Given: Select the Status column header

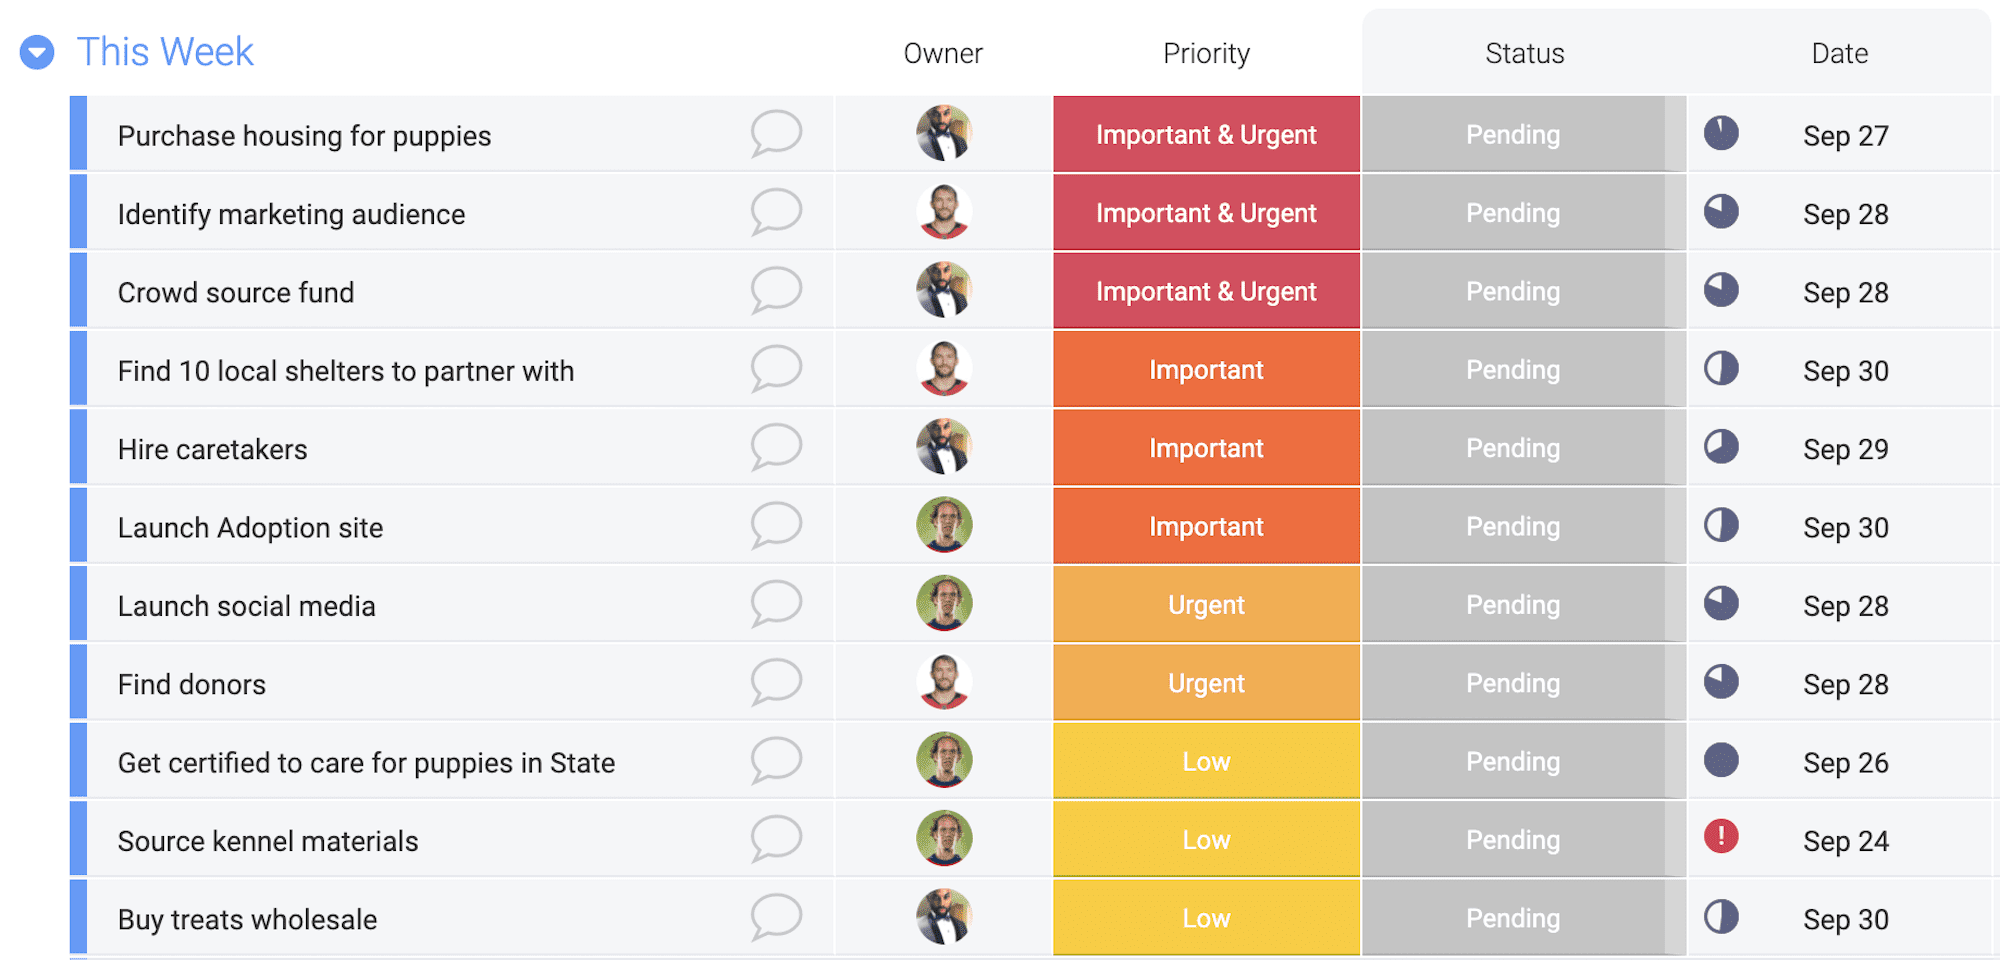Looking at the screenshot, I should point(1524,53).
